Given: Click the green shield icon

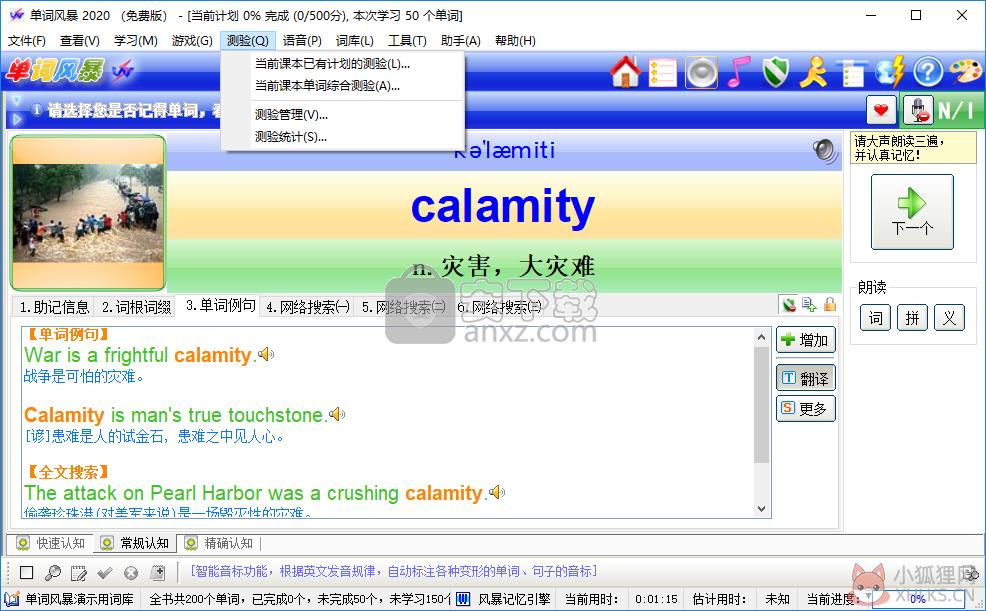Looking at the screenshot, I should coord(776,72).
